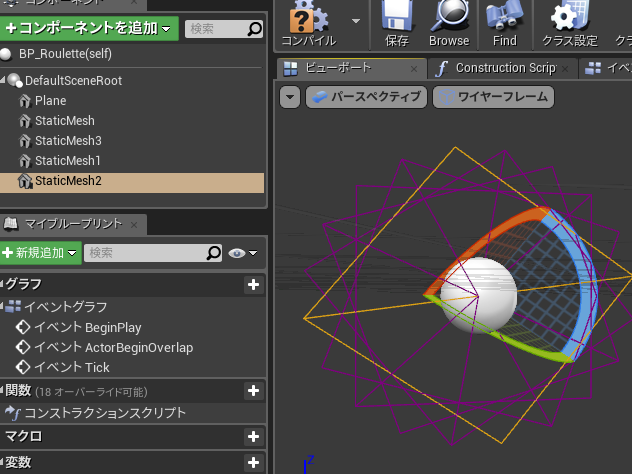Screen dimensions: 632x474
Task: Click the StaticMesh1 component icon
Action: [25, 161]
